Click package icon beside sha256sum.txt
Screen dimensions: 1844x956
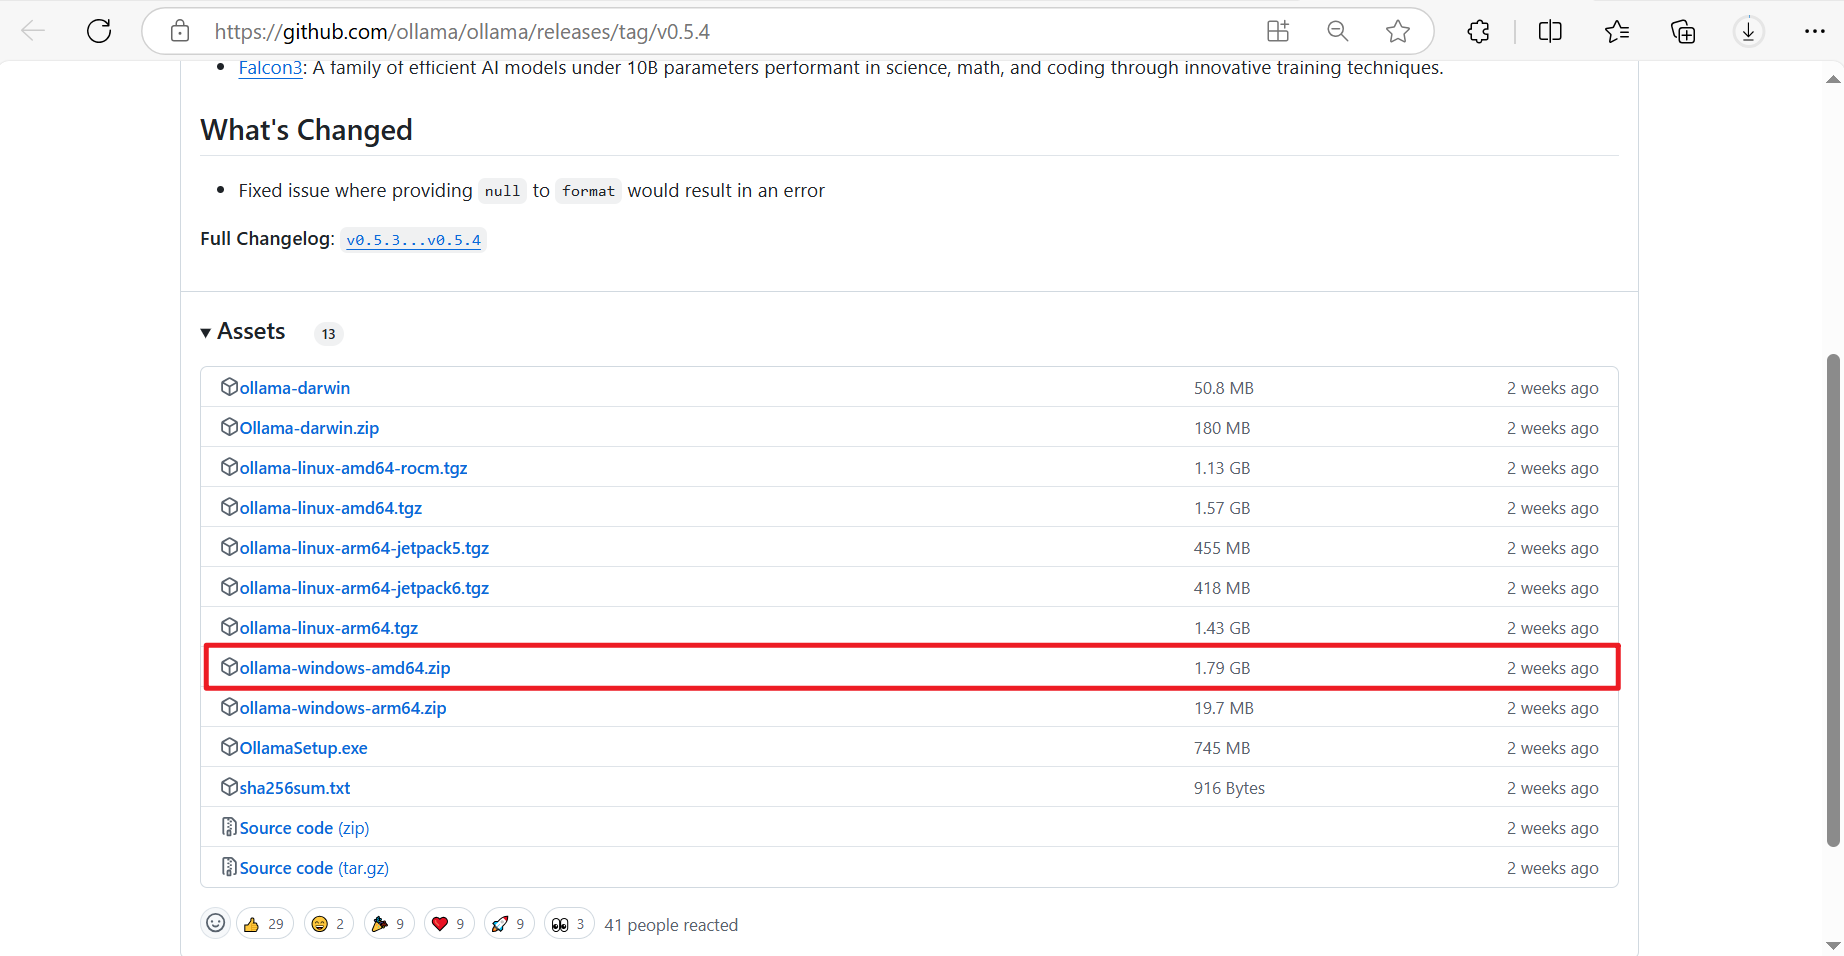click(229, 787)
